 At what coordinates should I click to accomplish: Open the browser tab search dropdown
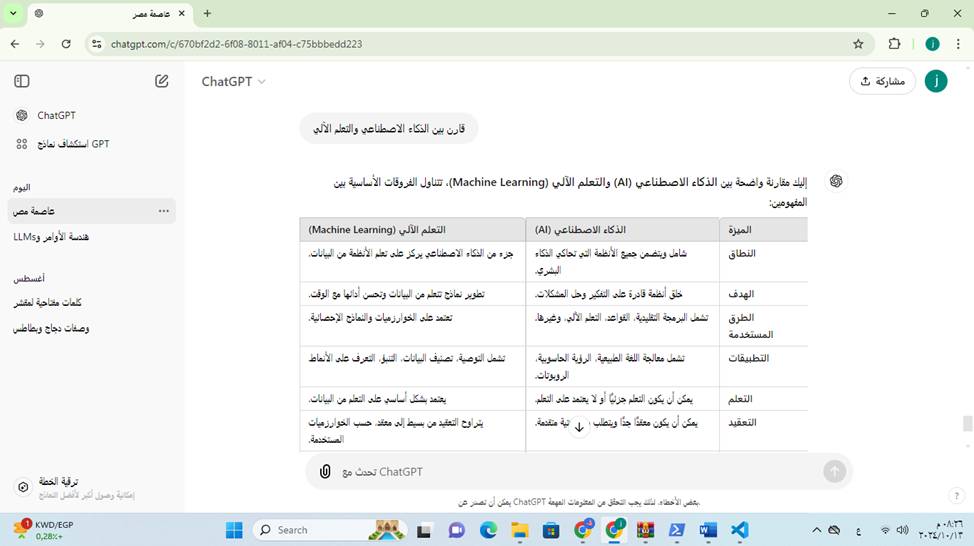(14, 14)
